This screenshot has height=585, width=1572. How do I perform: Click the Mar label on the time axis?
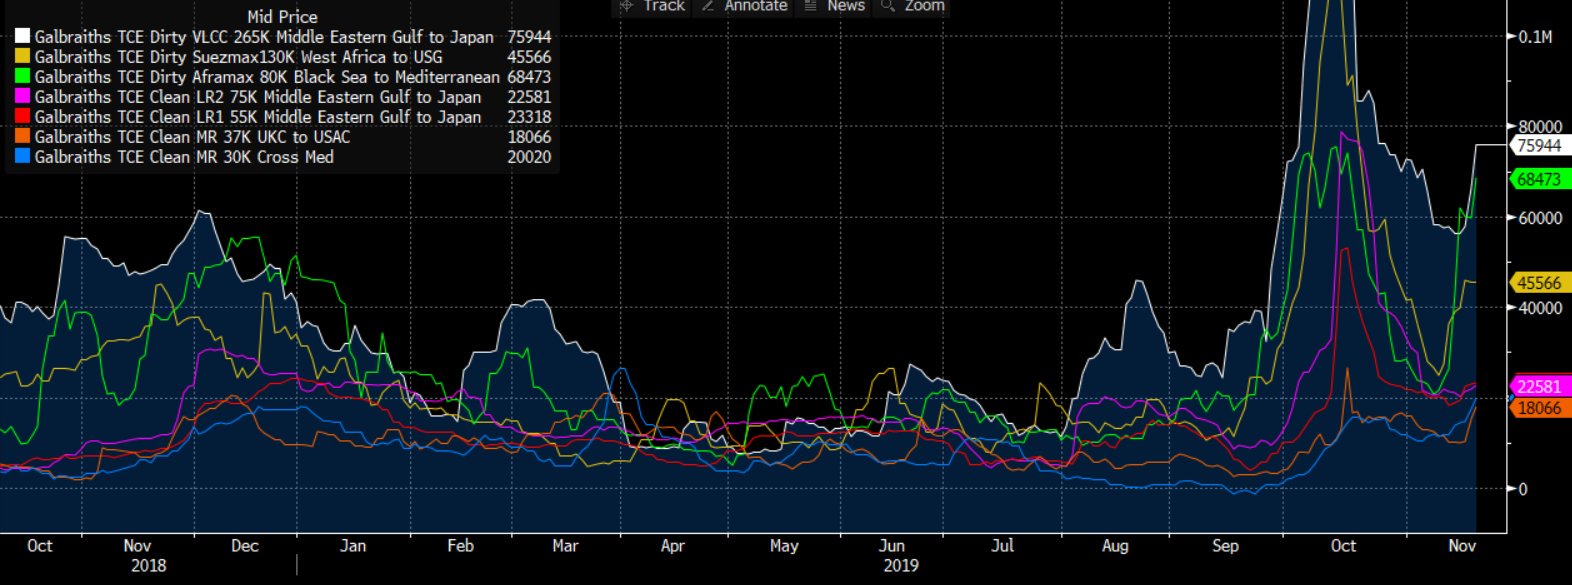tap(565, 546)
